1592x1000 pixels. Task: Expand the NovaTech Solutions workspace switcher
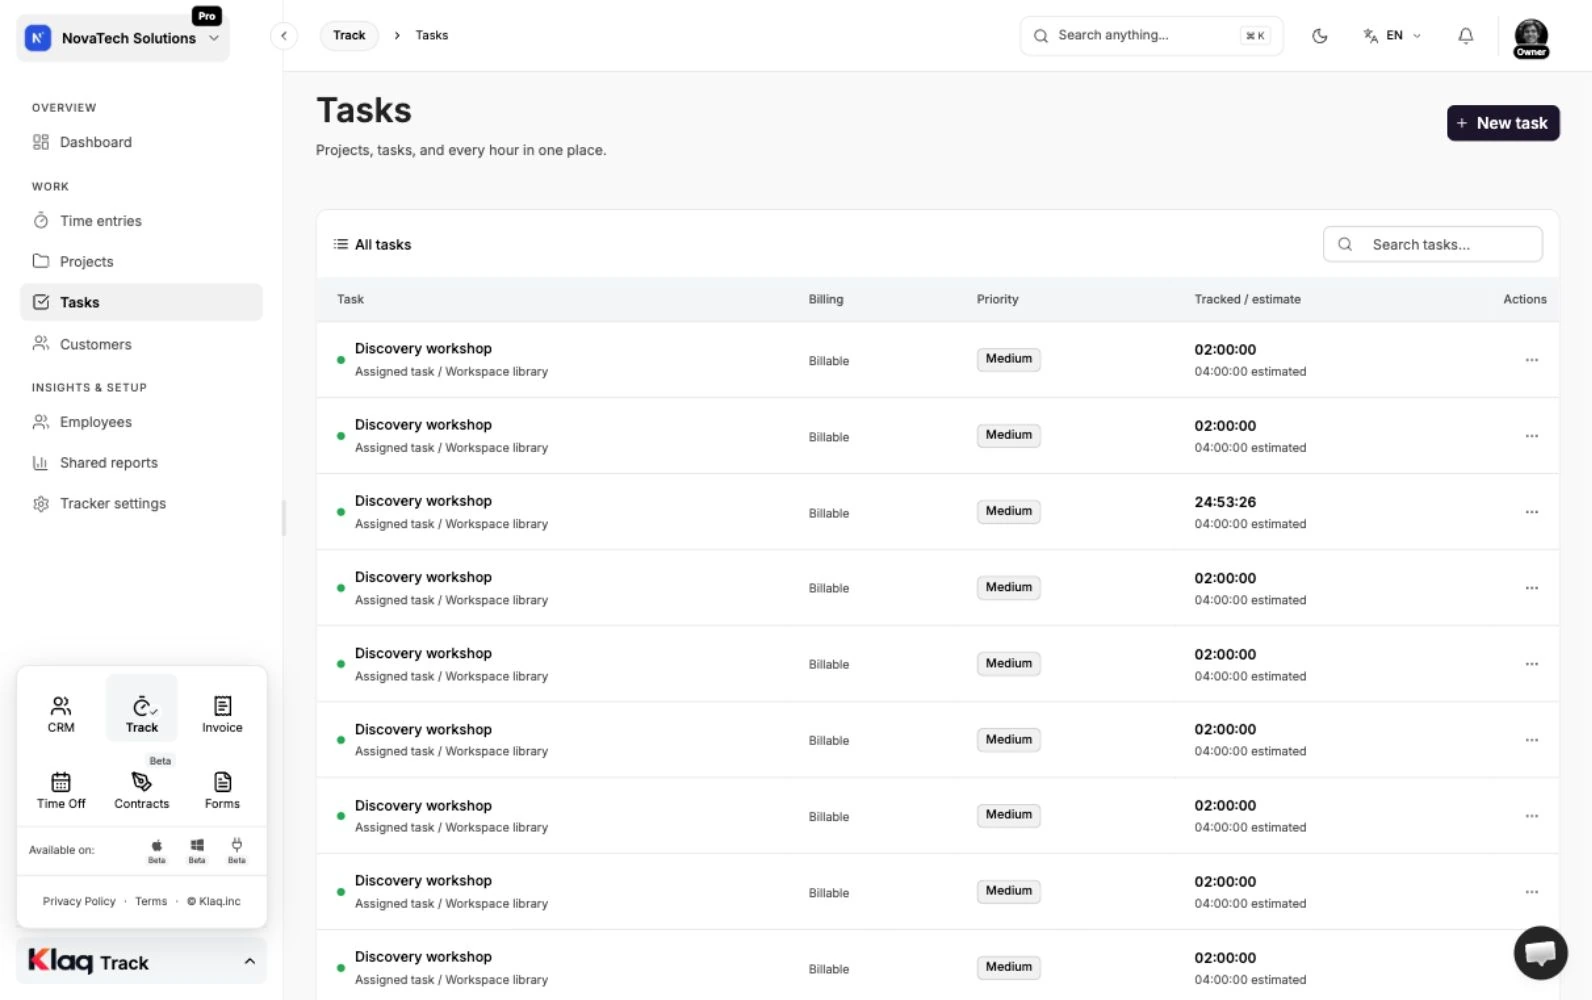(123, 38)
